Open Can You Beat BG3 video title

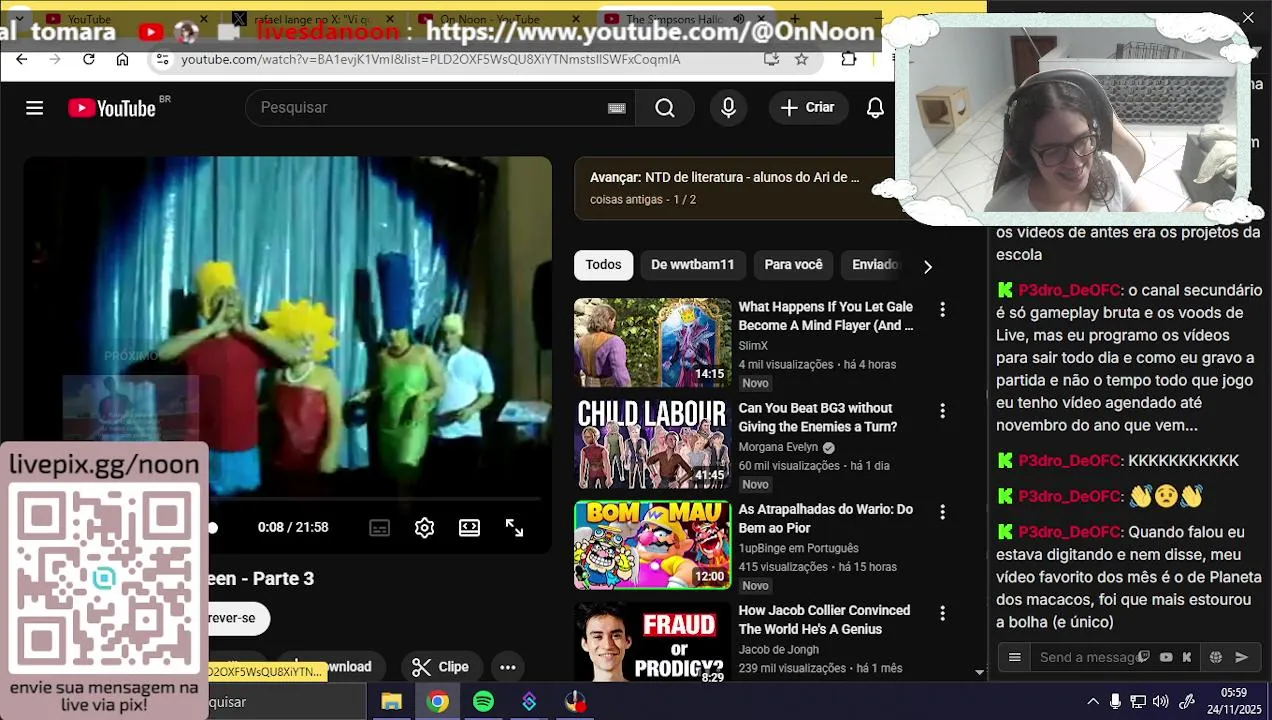coord(818,417)
